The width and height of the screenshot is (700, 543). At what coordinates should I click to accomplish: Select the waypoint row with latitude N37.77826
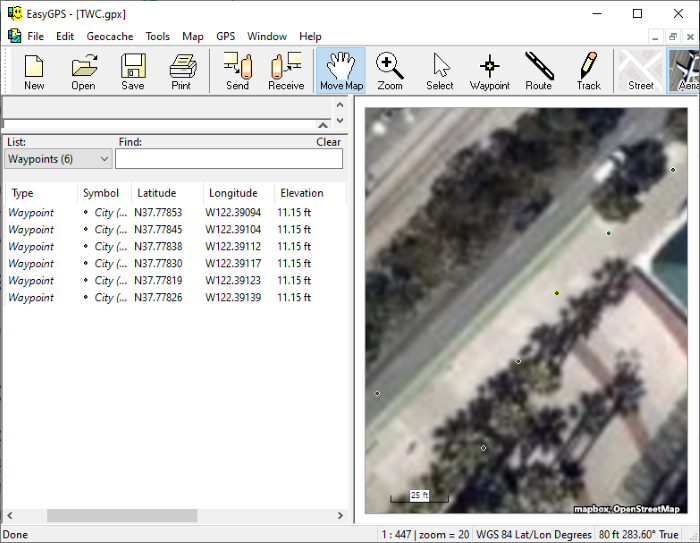click(x=175, y=297)
